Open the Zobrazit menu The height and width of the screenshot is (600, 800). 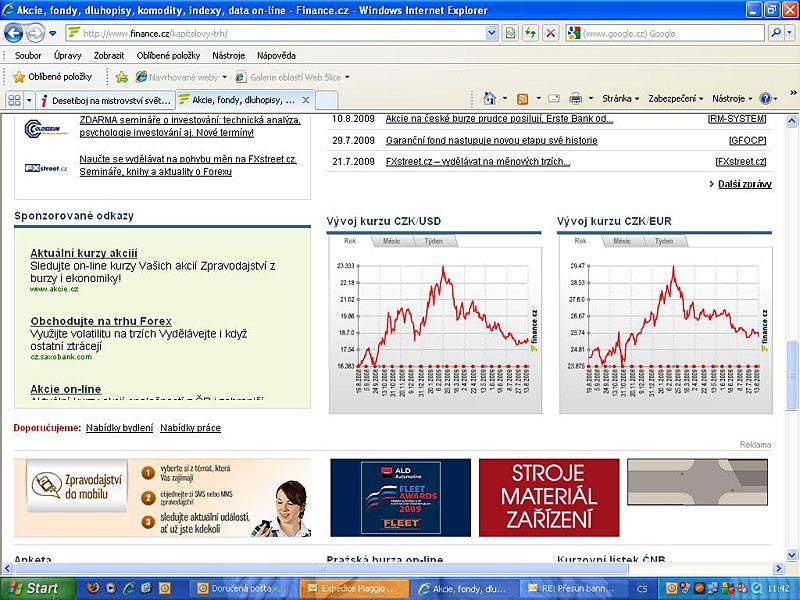(x=109, y=56)
